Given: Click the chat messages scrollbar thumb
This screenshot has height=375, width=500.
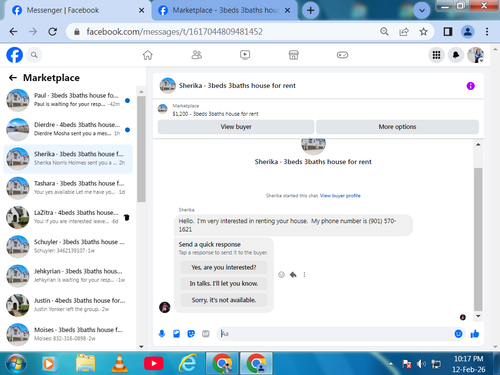Looking at the screenshot, I should click(x=478, y=239).
